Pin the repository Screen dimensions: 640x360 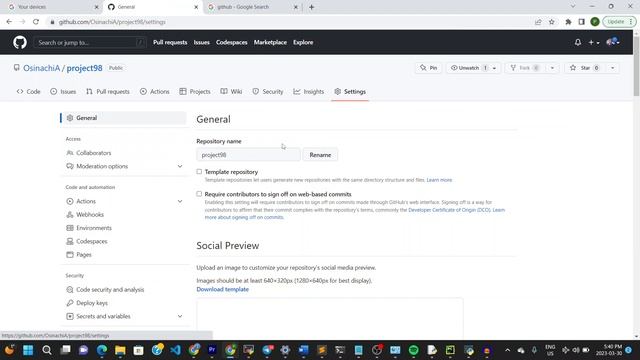(429, 68)
